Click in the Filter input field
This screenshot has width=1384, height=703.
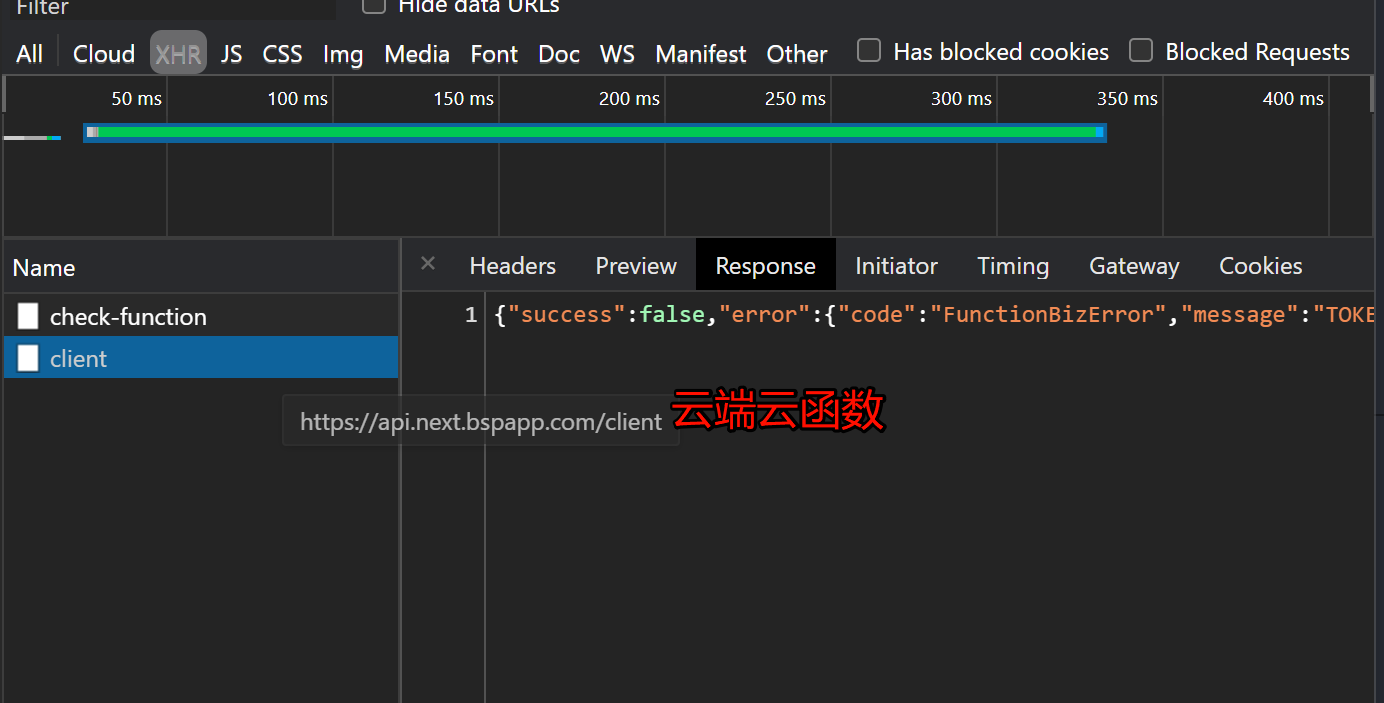click(170, 8)
